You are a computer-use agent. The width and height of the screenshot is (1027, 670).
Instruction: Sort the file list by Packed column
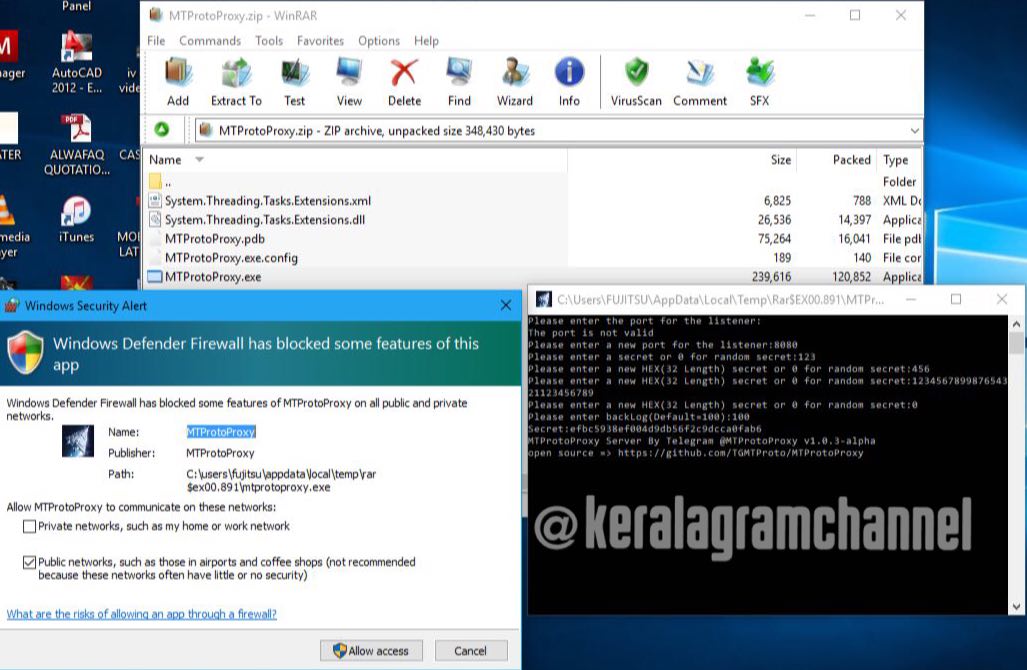(x=851, y=160)
